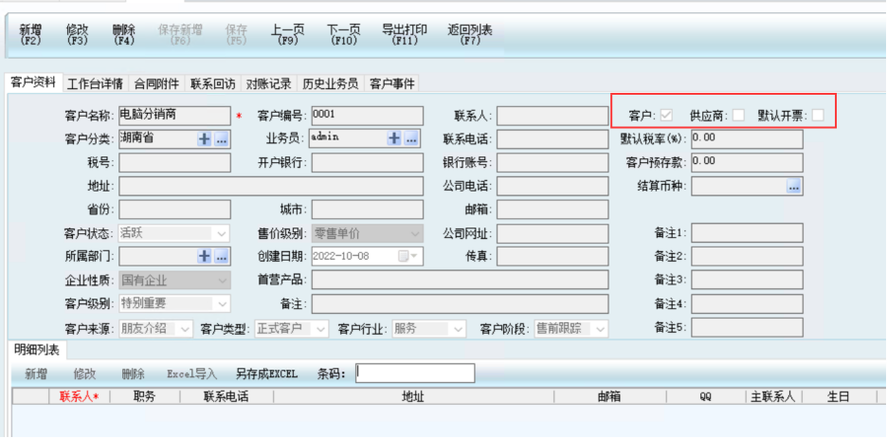
Task: Expand the 售价级别 dropdown
Action: pyautogui.click(x=413, y=233)
